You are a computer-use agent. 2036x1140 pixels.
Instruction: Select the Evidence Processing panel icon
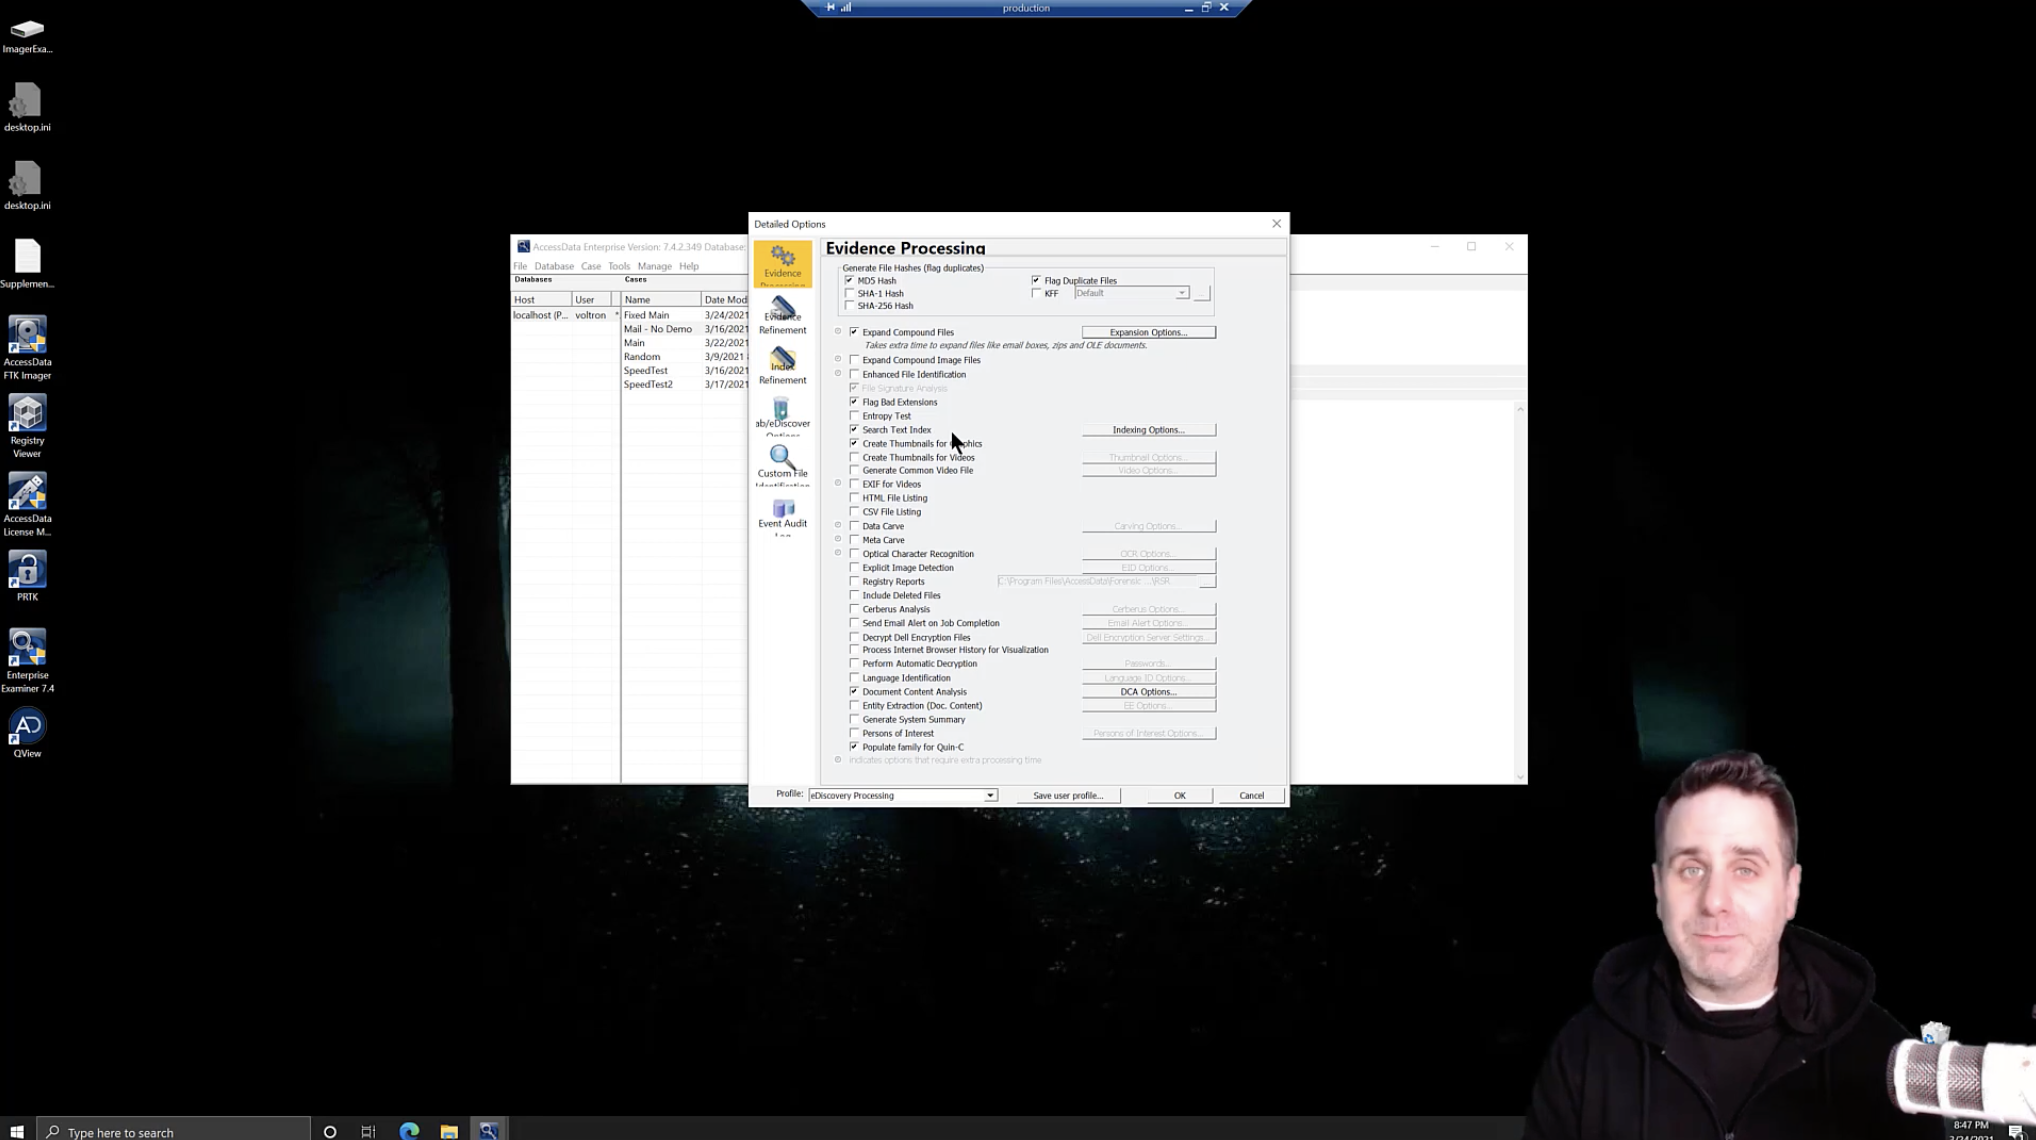[783, 264]
